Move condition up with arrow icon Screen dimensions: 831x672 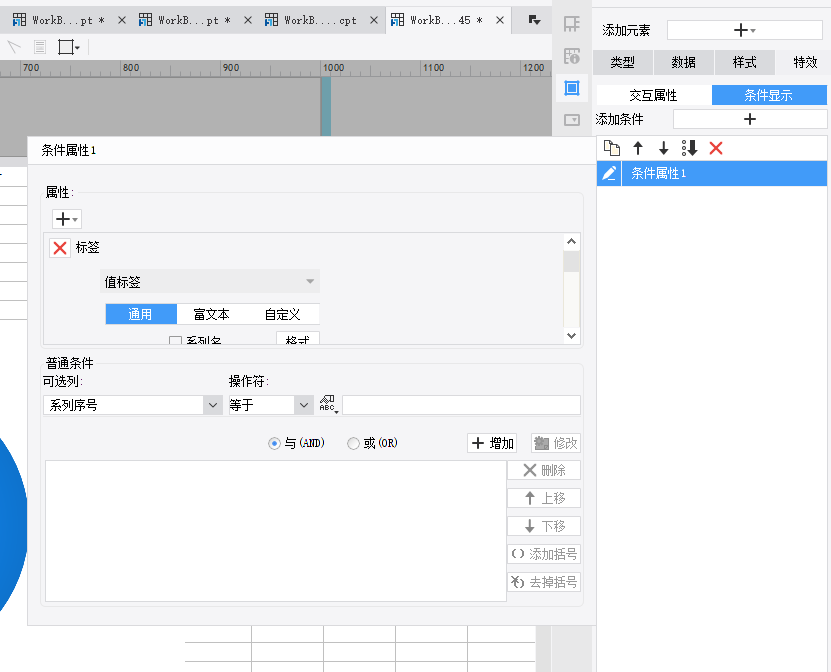pos(638,148)
